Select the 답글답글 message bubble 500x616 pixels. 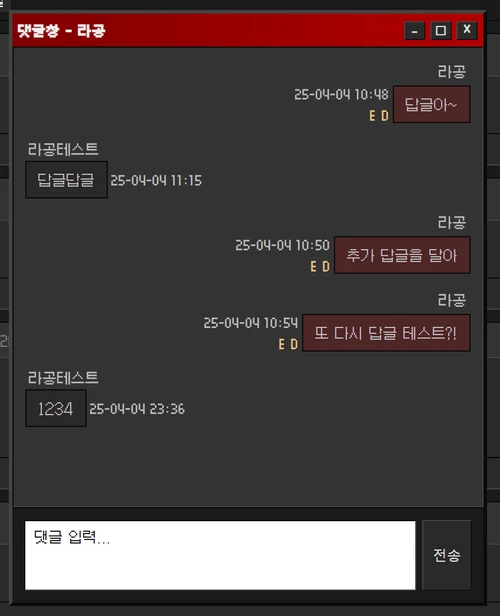click(x=66, y=180)
